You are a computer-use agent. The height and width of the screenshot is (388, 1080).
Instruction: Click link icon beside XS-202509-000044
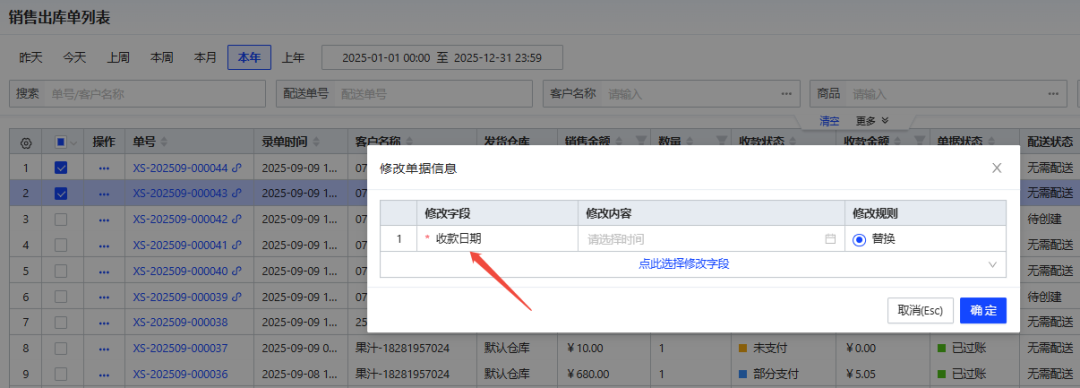237,167
